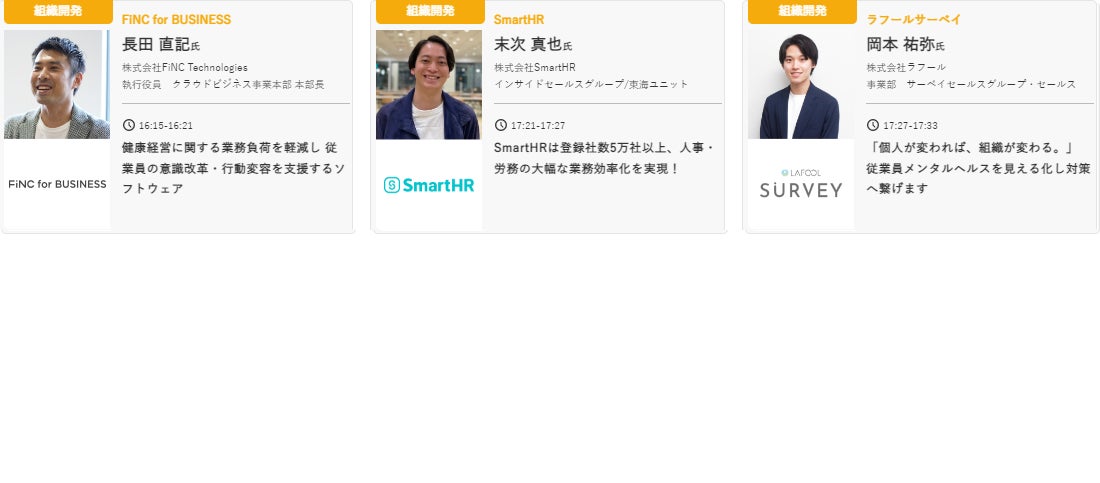The height and width of the screenshot is (483, 1100).
Task: Open the SmartHR orange title link
Action: point(518,20)
